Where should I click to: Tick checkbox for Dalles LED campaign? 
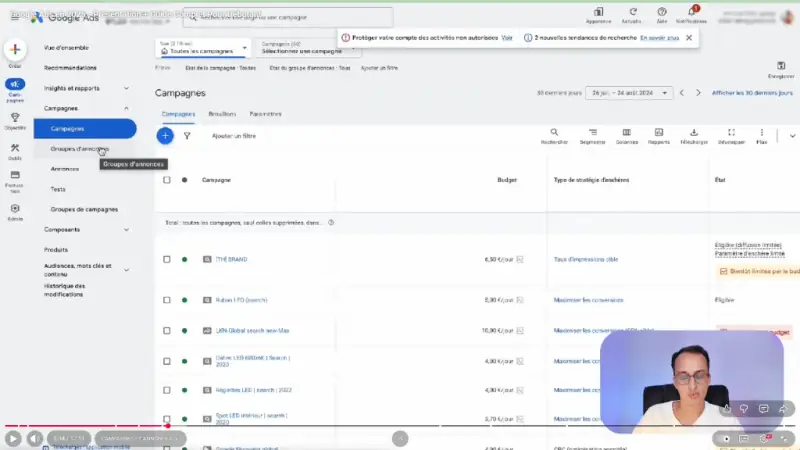(x=167, y=361)
